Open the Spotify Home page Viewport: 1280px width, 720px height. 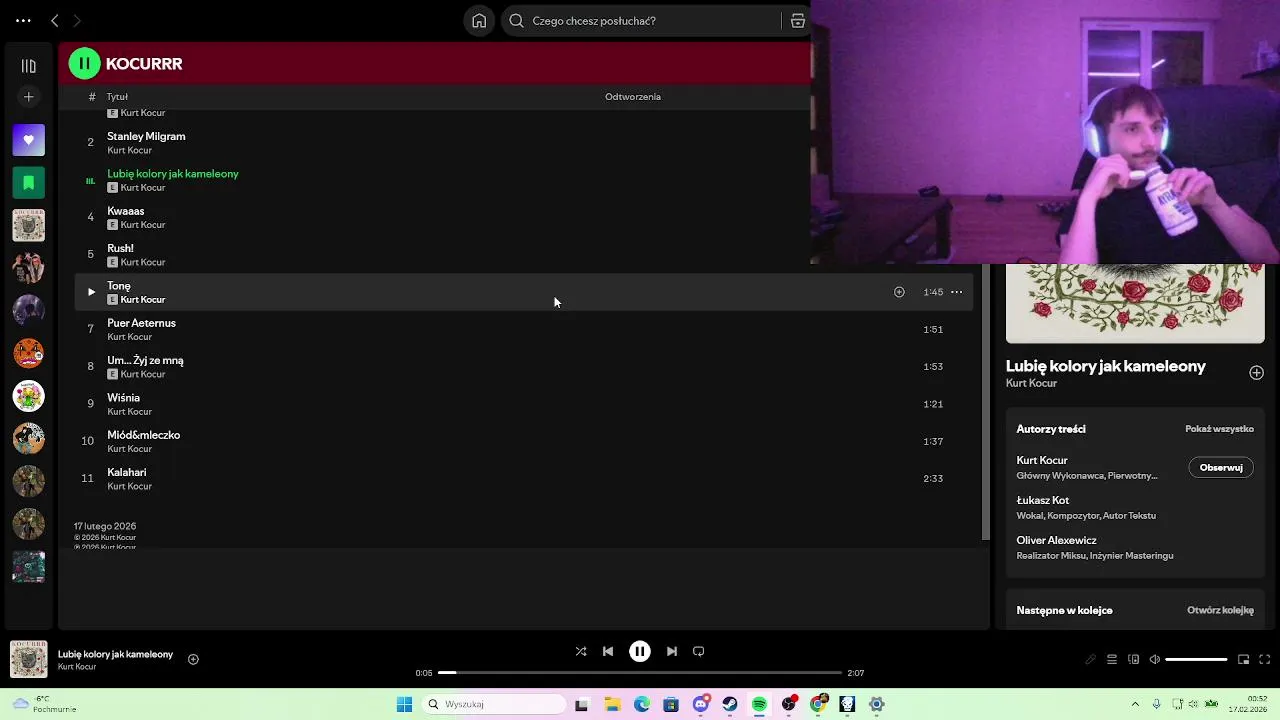click(479, 20)
